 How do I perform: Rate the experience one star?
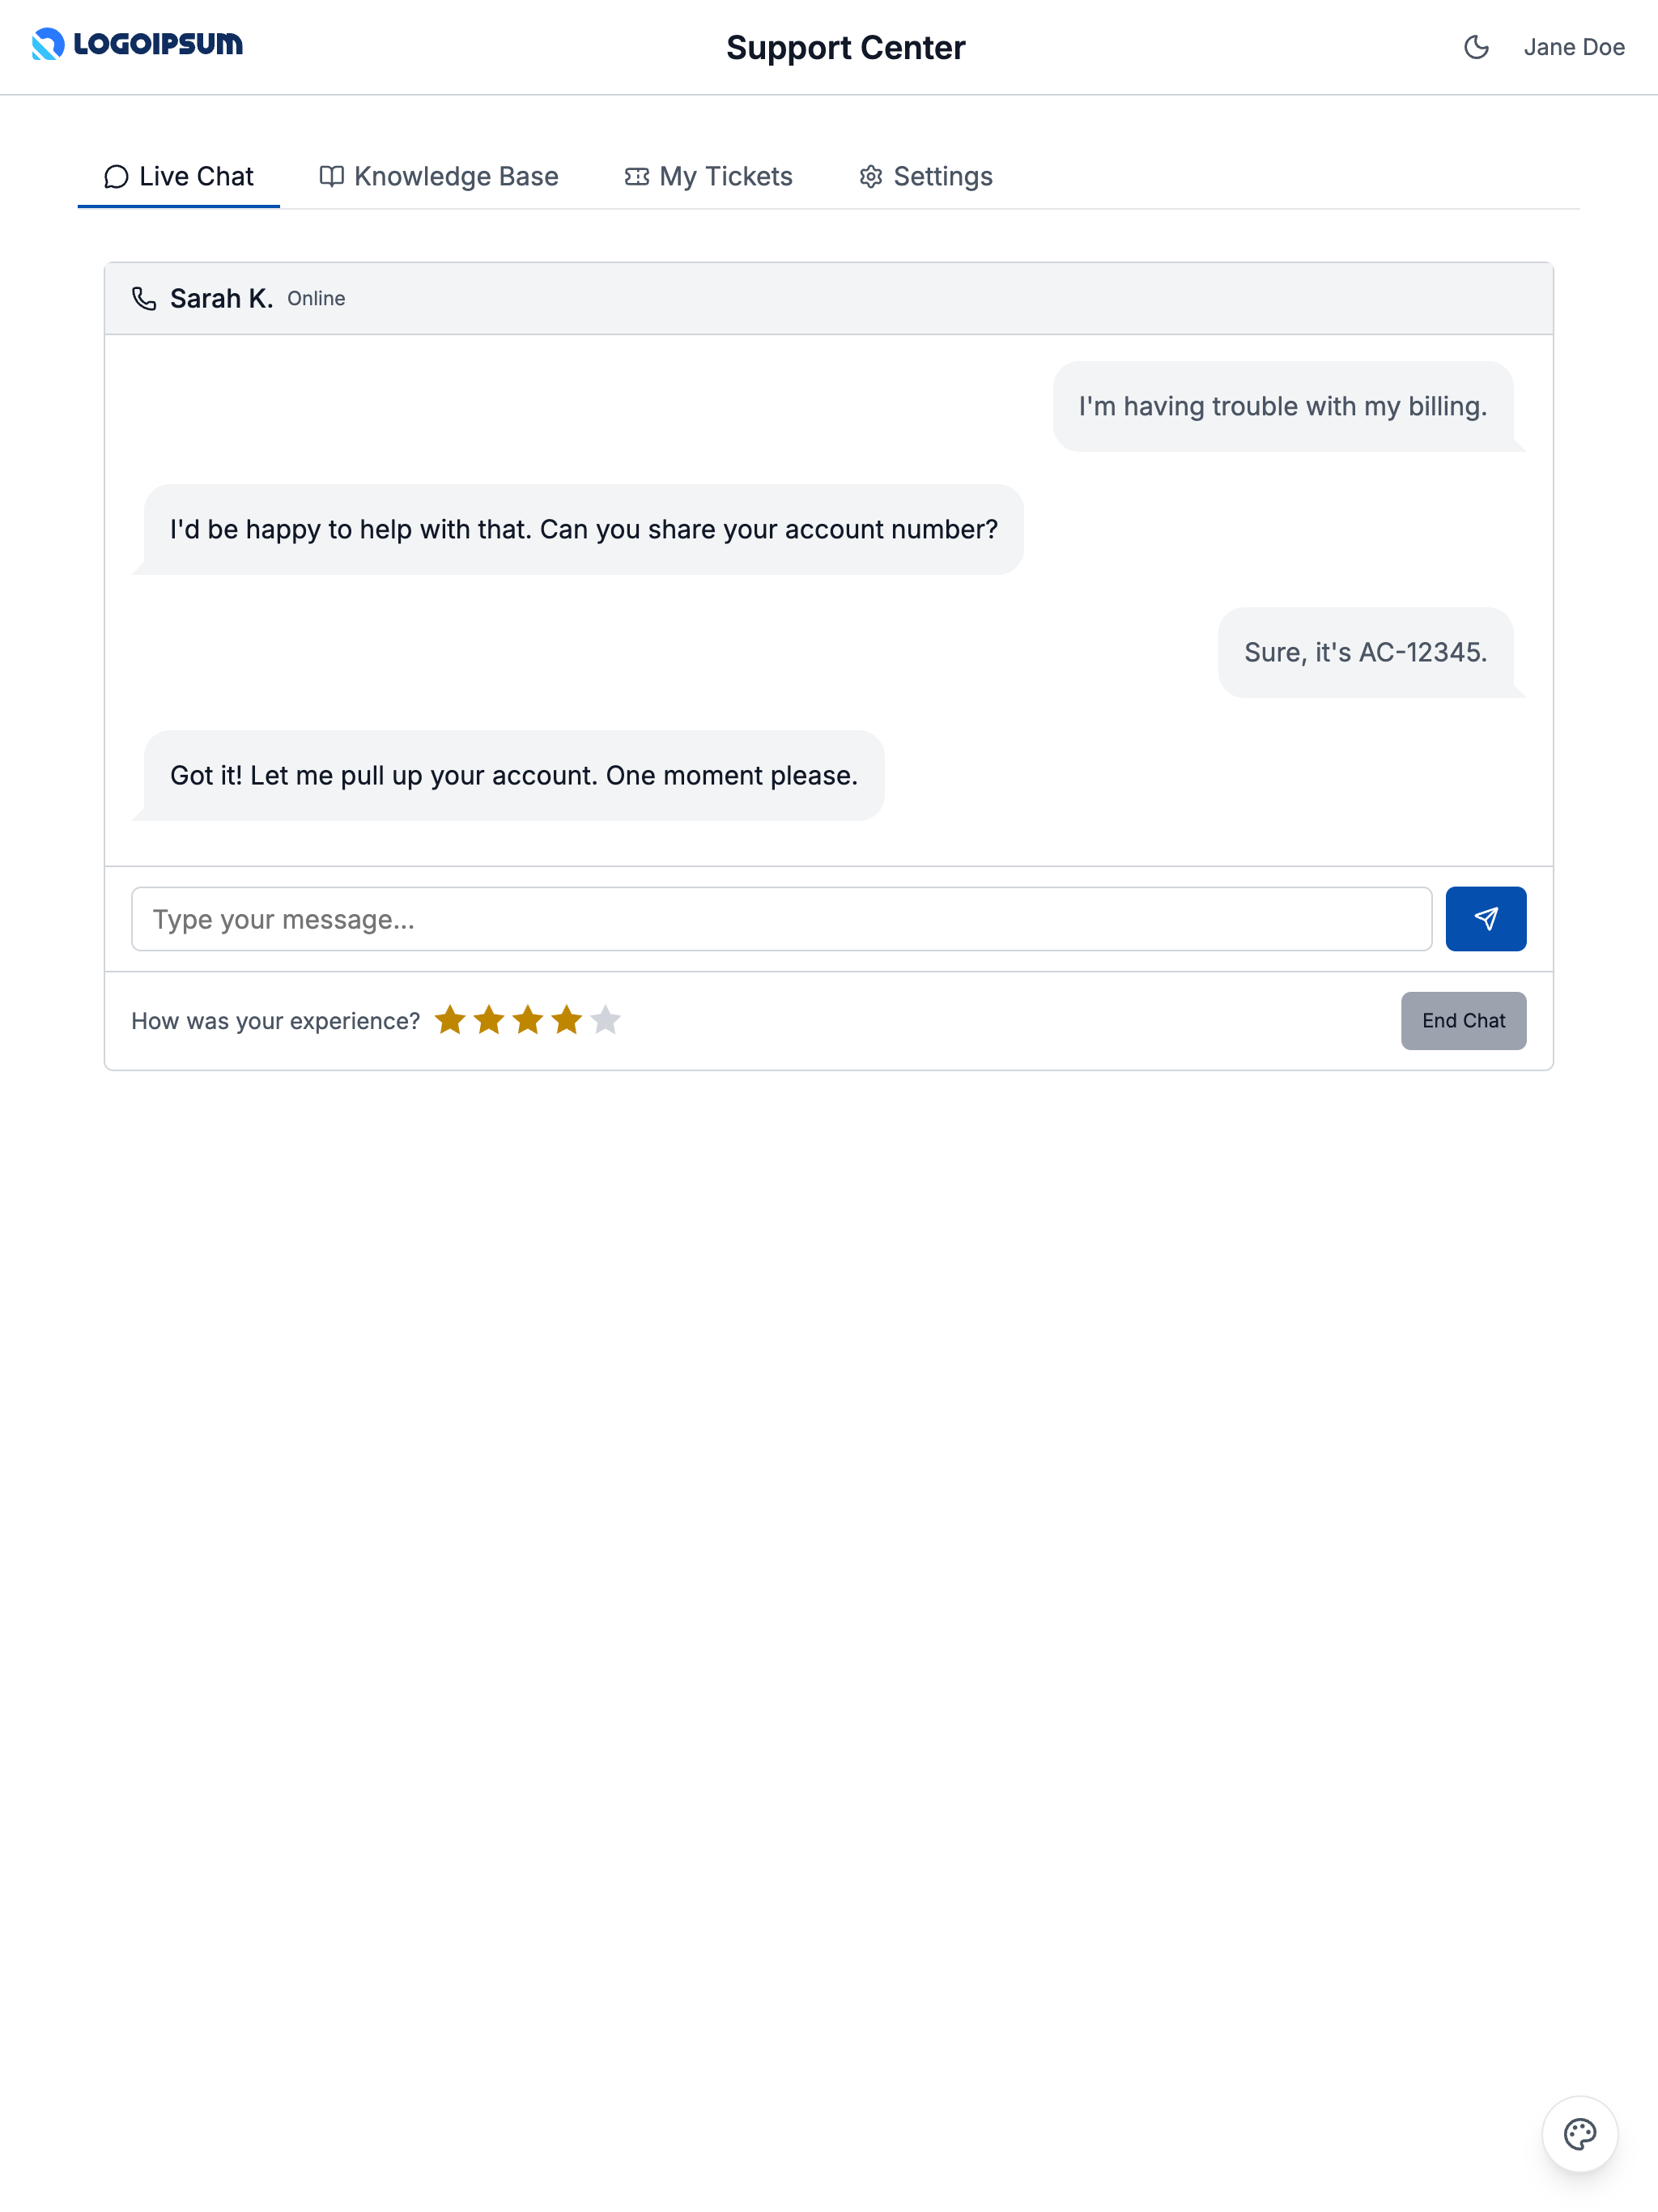pyautogui.click(x=450, y=1020)
